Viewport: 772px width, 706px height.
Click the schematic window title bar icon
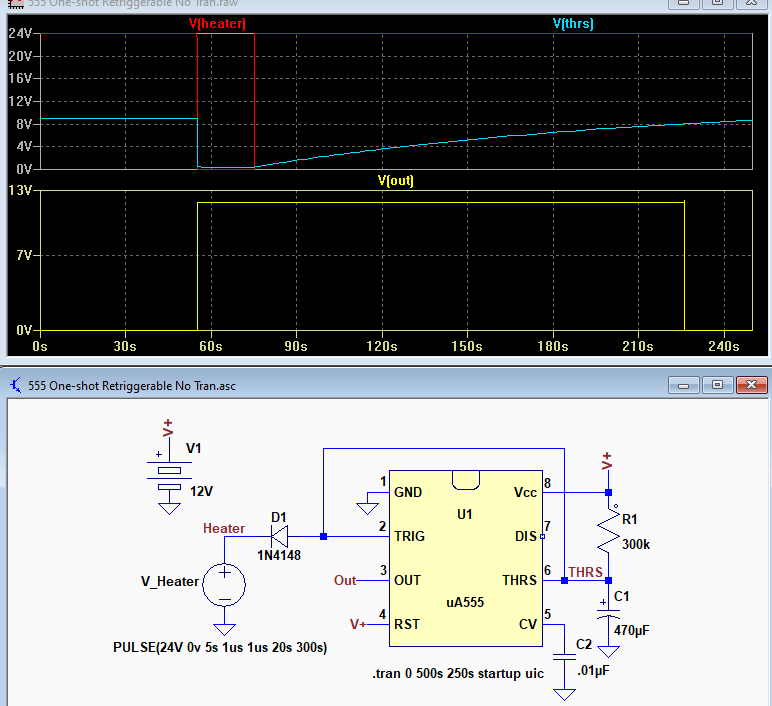point(16,385)
